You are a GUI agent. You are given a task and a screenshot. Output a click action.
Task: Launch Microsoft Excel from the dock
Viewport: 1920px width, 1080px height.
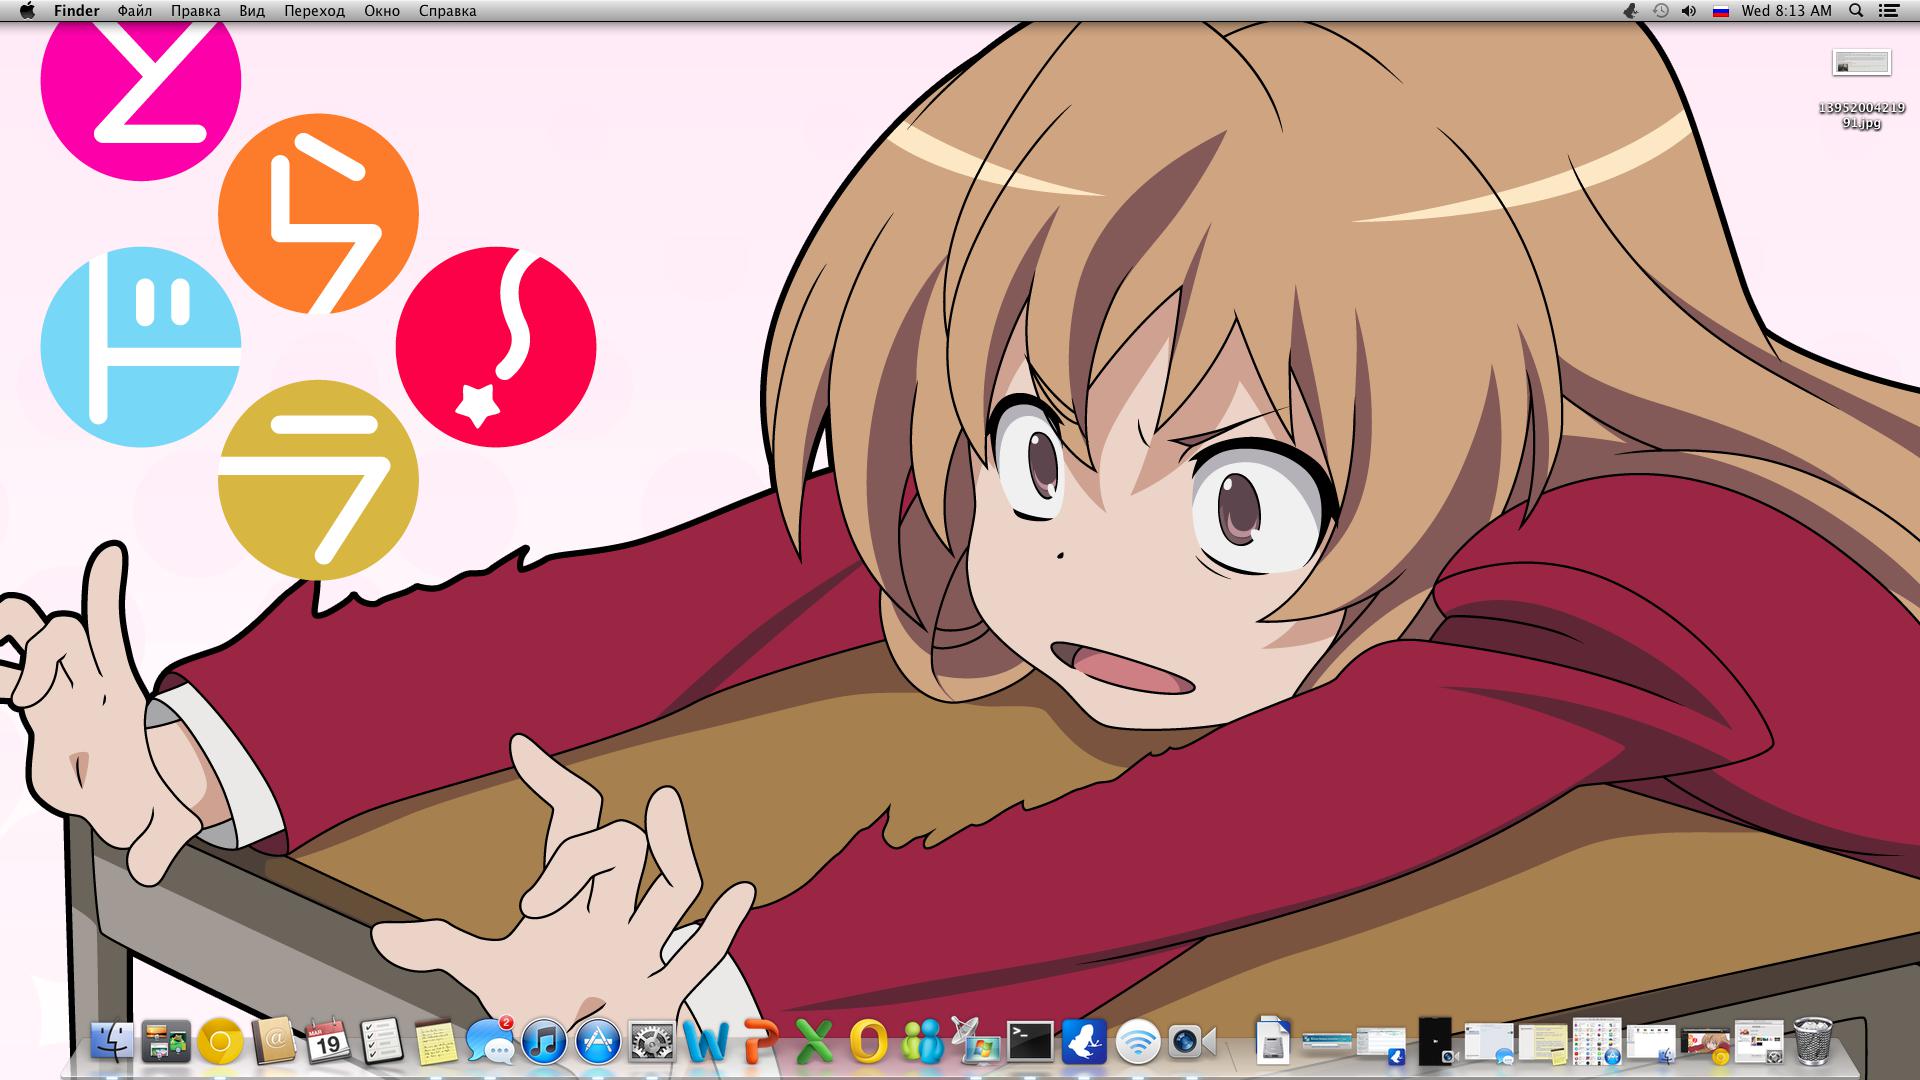(x=814, y=1043)
